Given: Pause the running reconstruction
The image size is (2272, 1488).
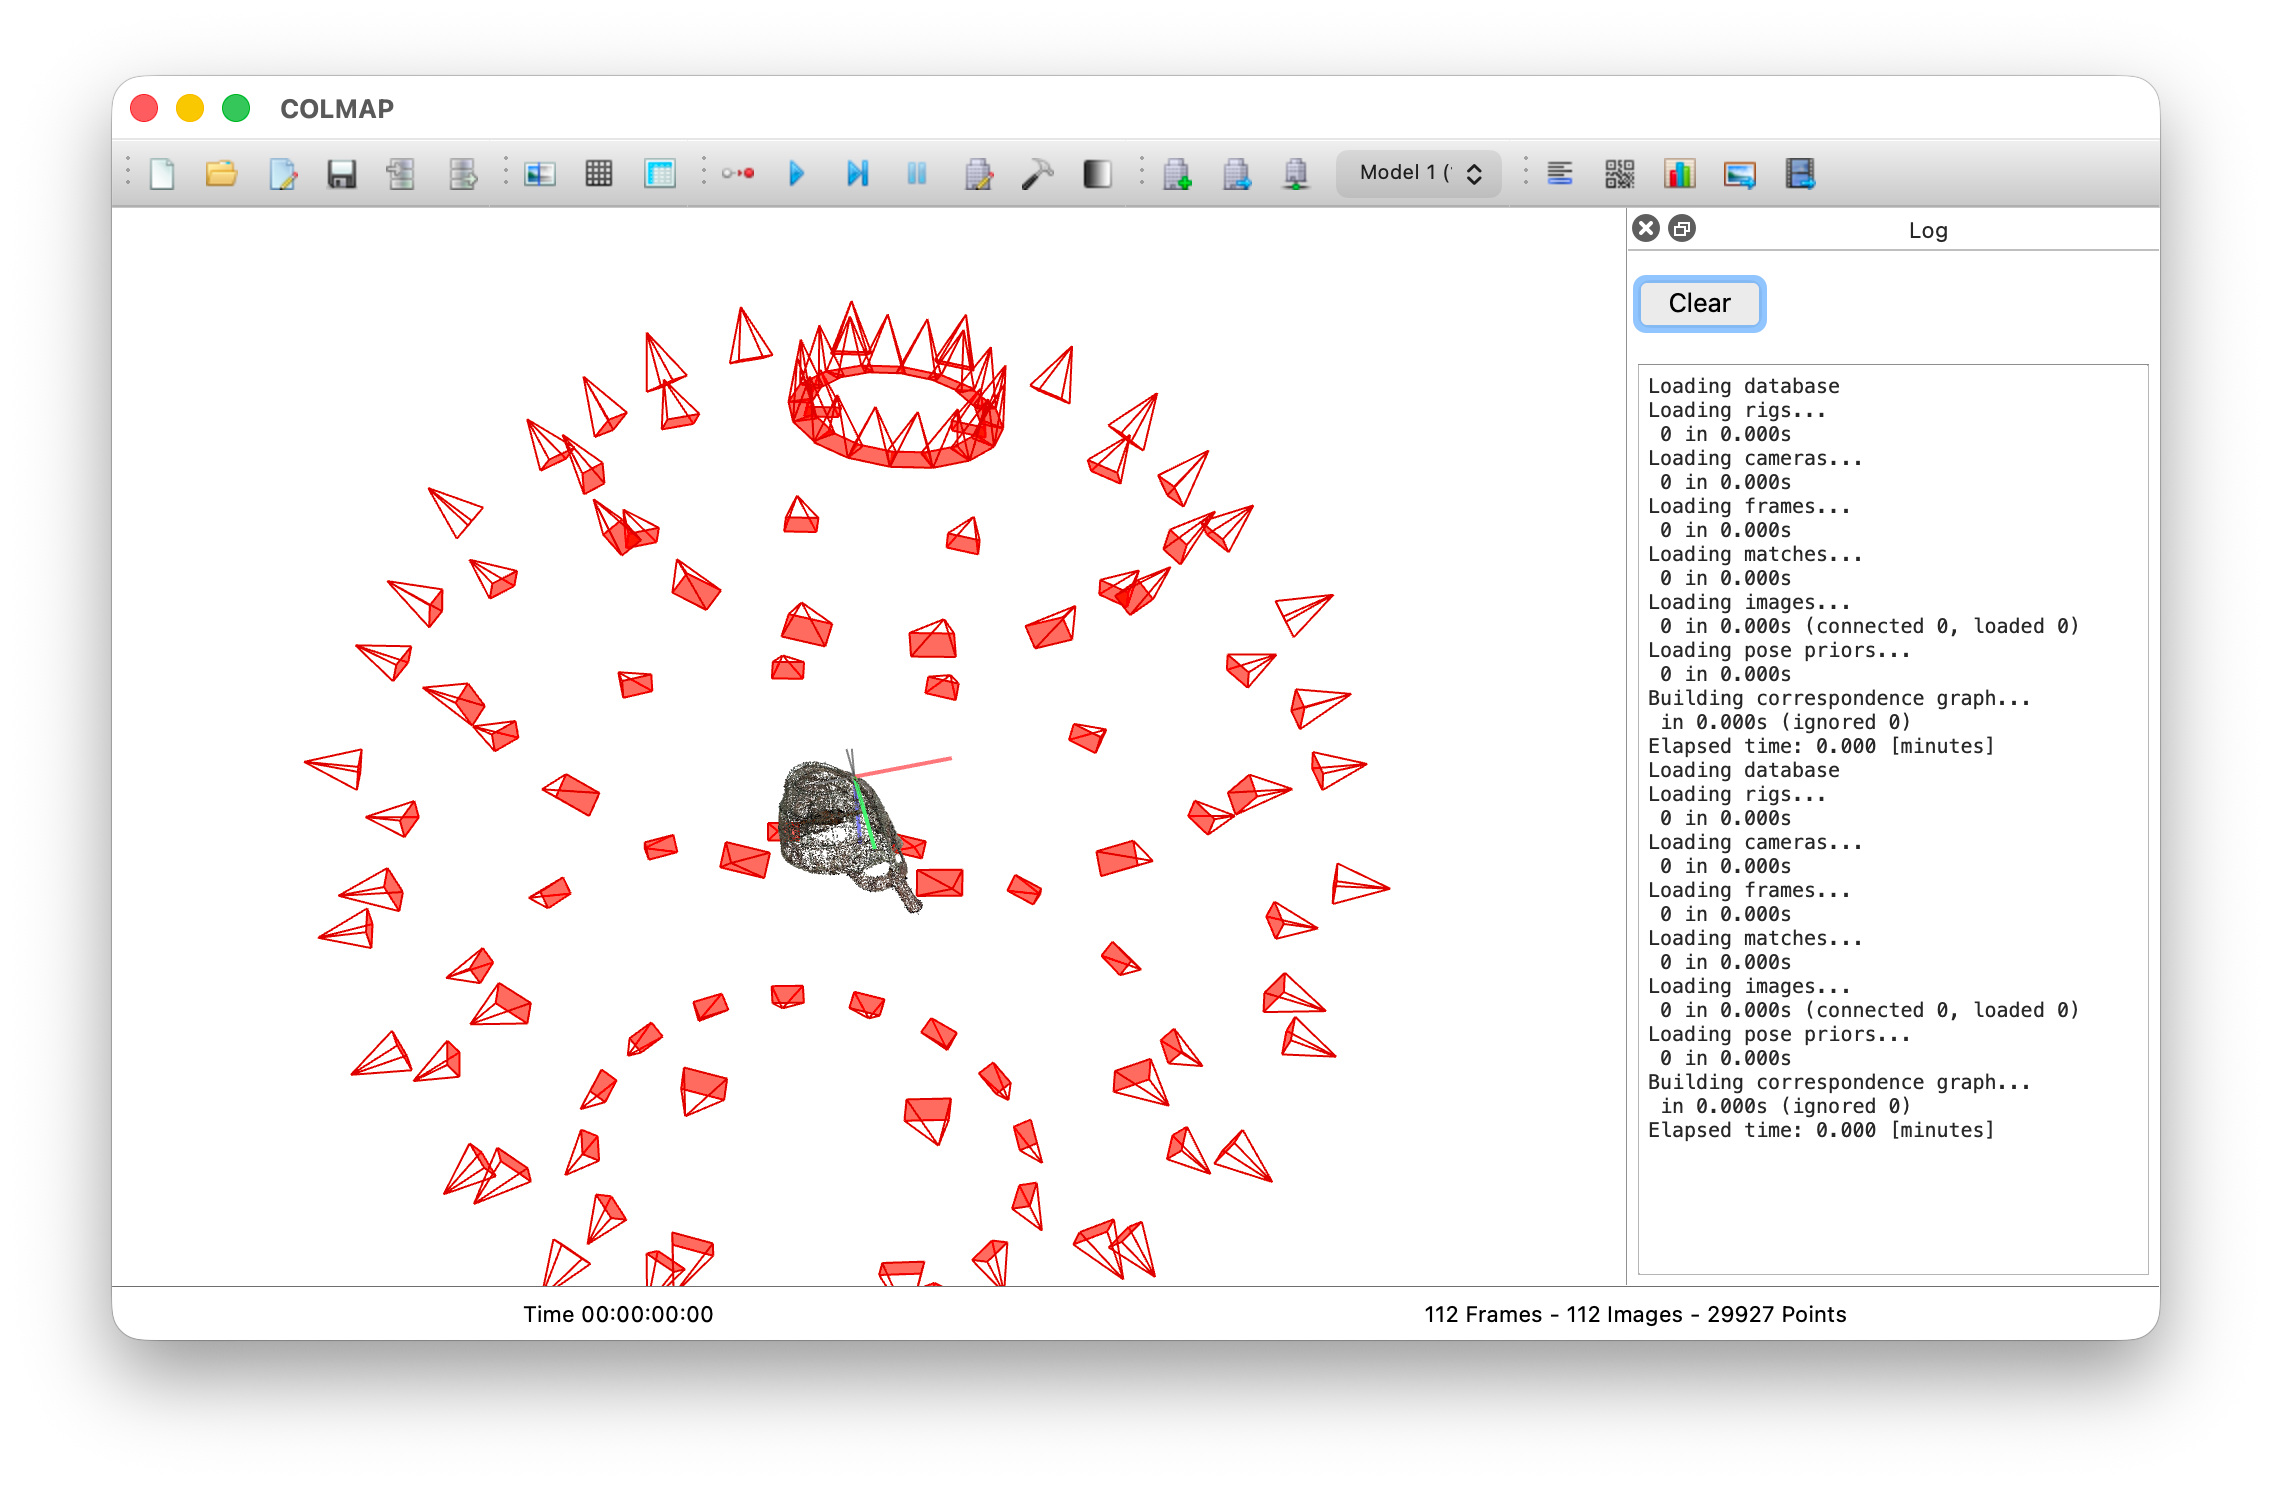Looking at the screenshot, I should point(916,173).
